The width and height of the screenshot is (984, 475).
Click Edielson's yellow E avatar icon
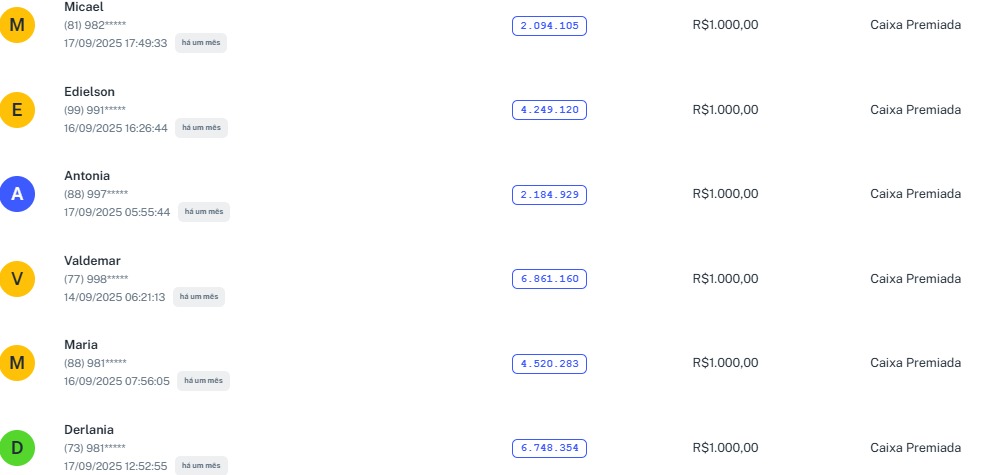17,109
